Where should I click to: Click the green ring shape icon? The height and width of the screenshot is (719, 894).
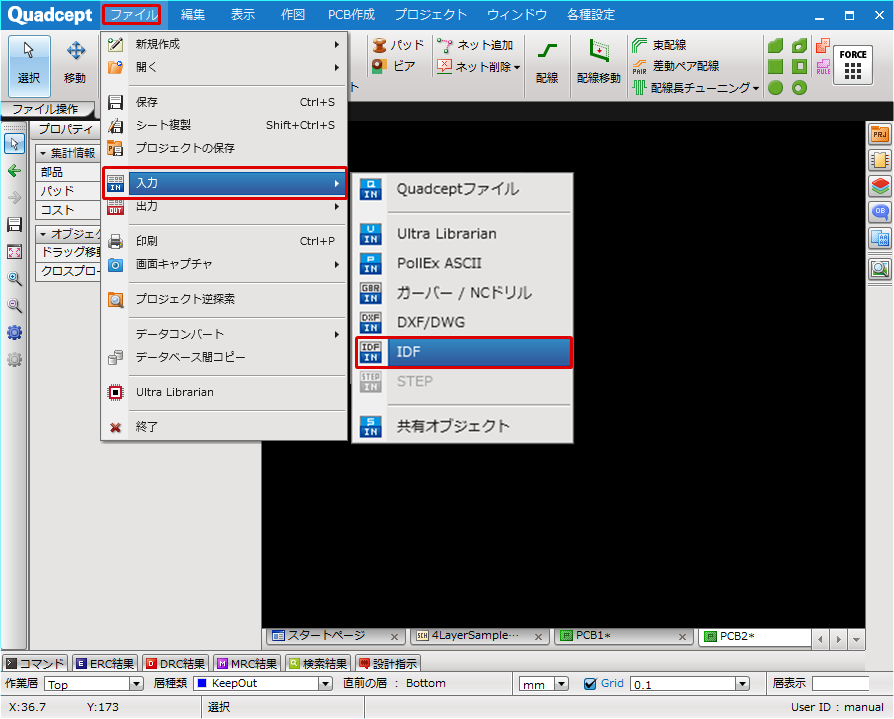click(x=799, y=88)
